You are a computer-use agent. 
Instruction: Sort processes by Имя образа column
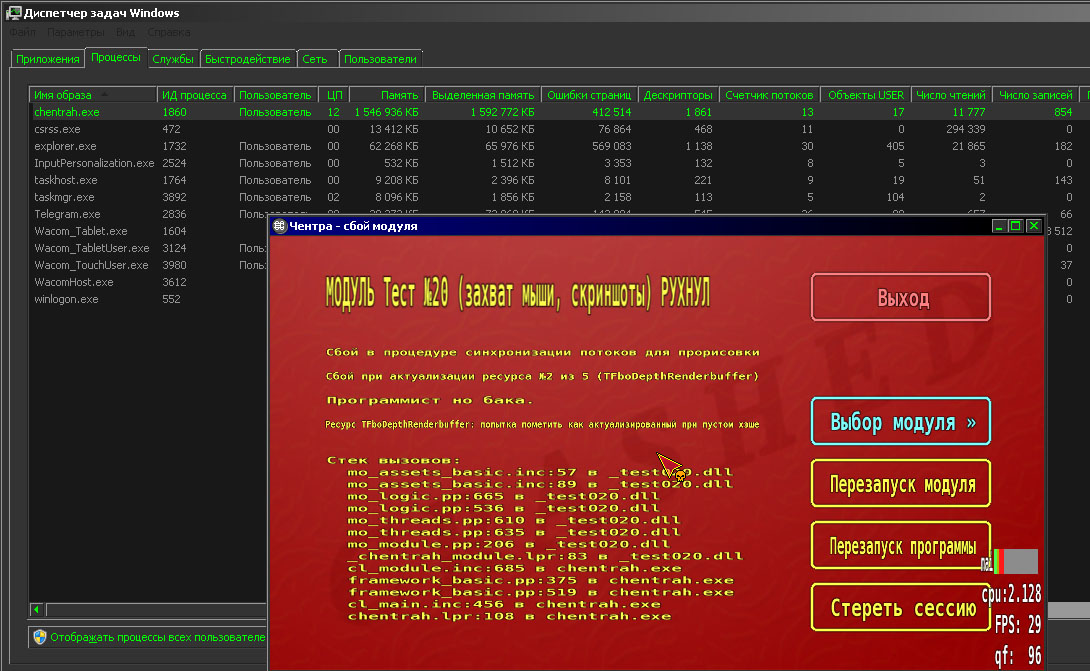[92, 95]
